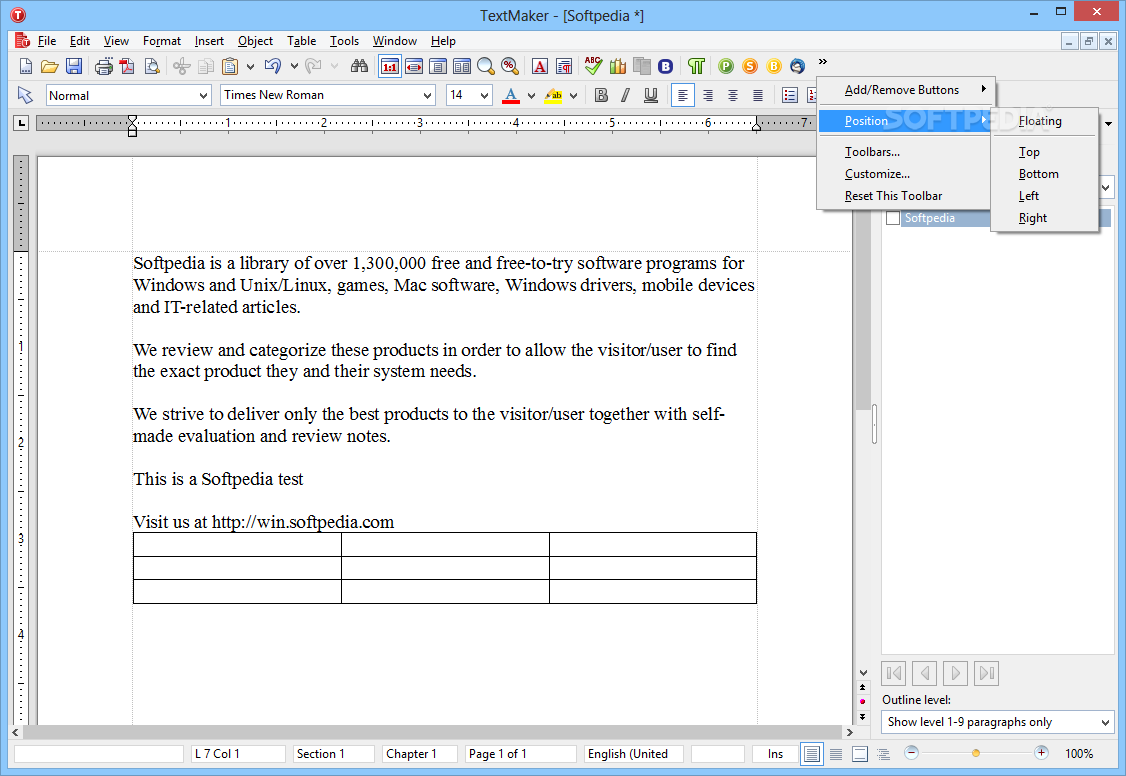Screen dimensions: 1126x776
Task: Check the Softpedia checkbox in sidebar
Action: tap(893, 218)
